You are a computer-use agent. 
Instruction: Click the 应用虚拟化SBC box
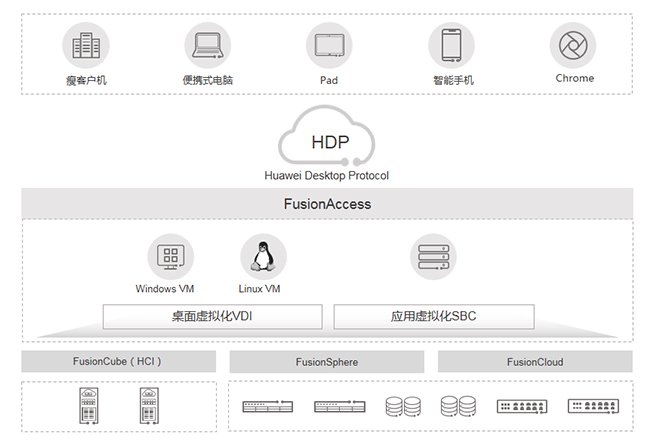click(433, 317)
